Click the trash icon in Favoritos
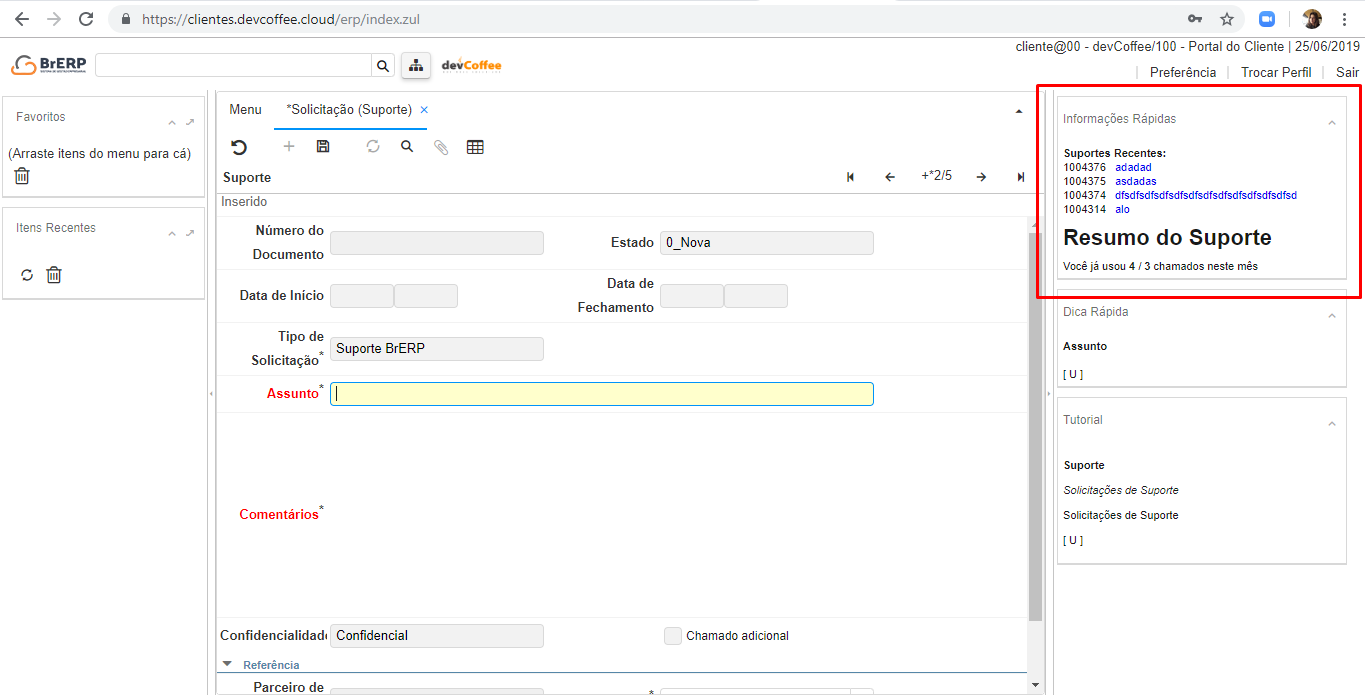The height and width of the screenshot is (695, 1365). (22, 176)
